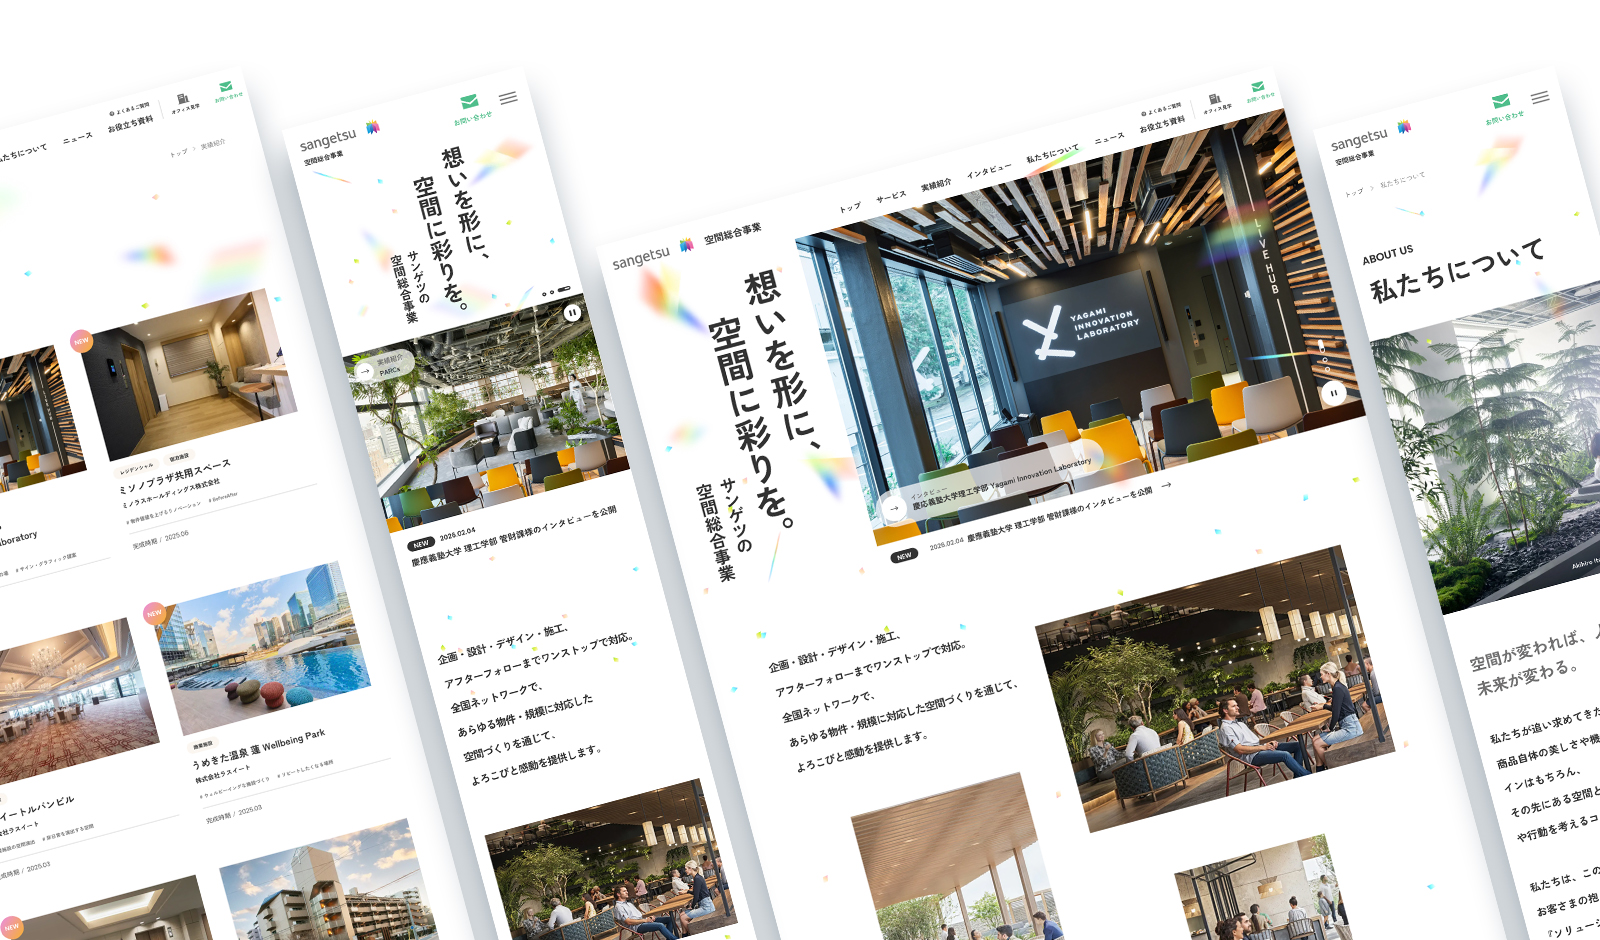Screen dimensions: 1600x940
Task: Open 私たちについて menu in desktop nav
Action: (x=1052, y=153)
